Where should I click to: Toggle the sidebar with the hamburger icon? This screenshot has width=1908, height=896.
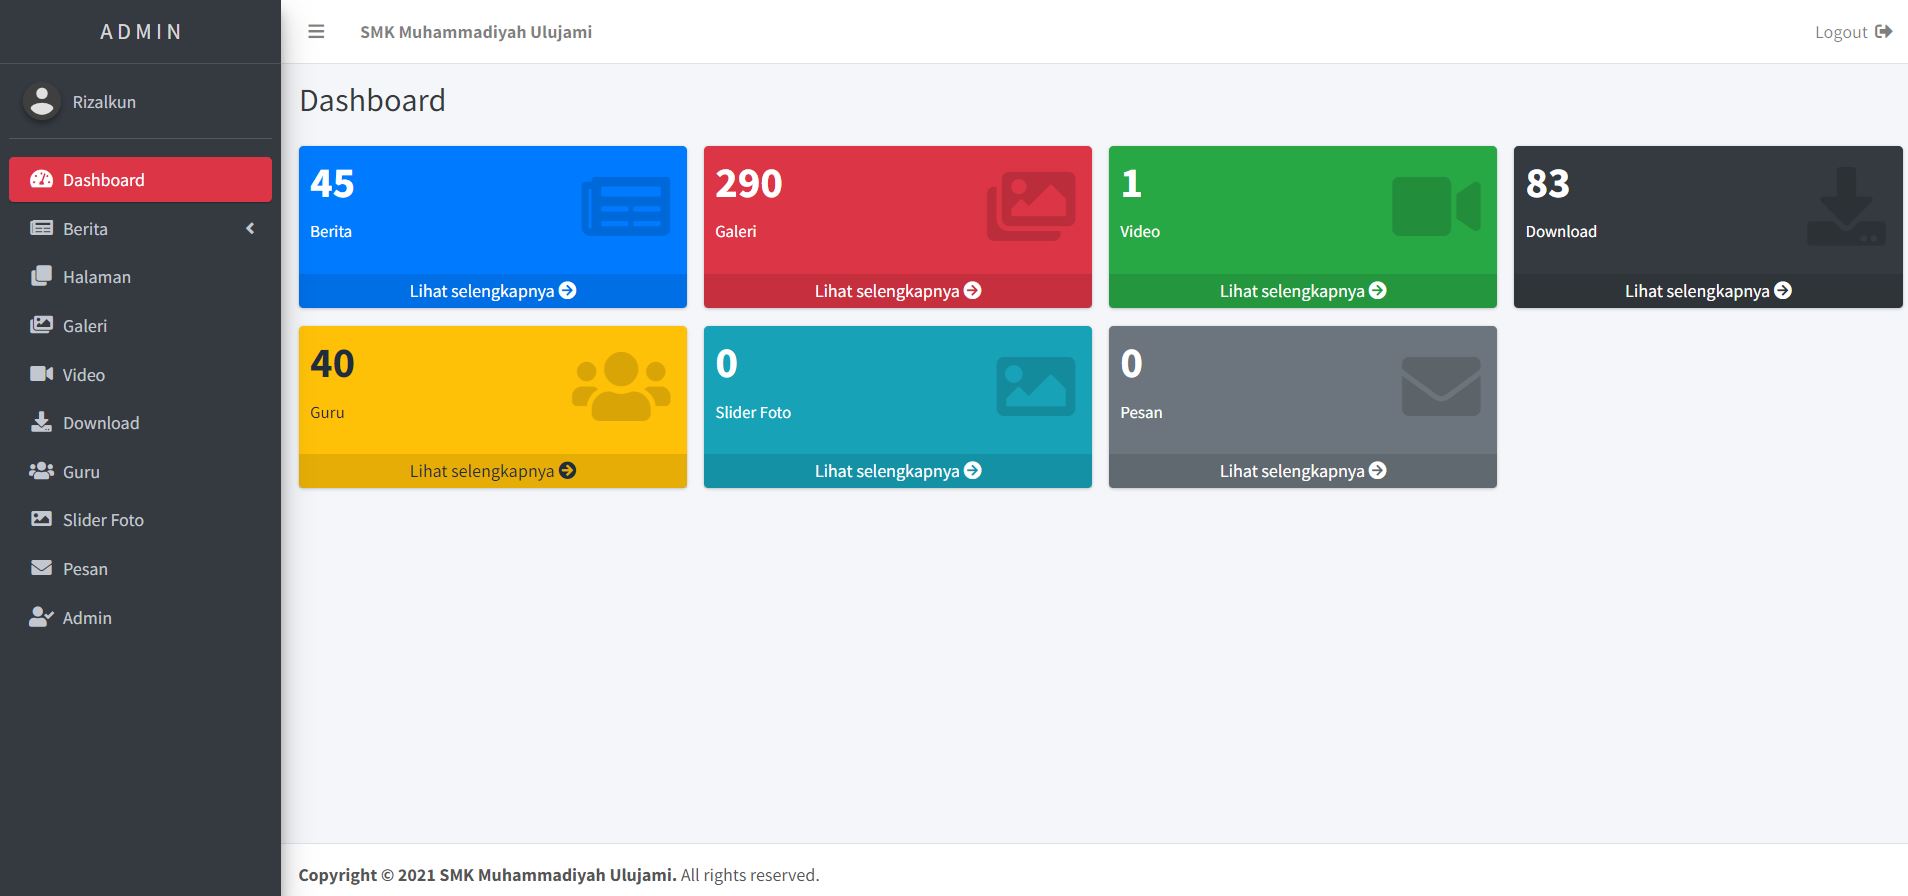coord(316,32)
